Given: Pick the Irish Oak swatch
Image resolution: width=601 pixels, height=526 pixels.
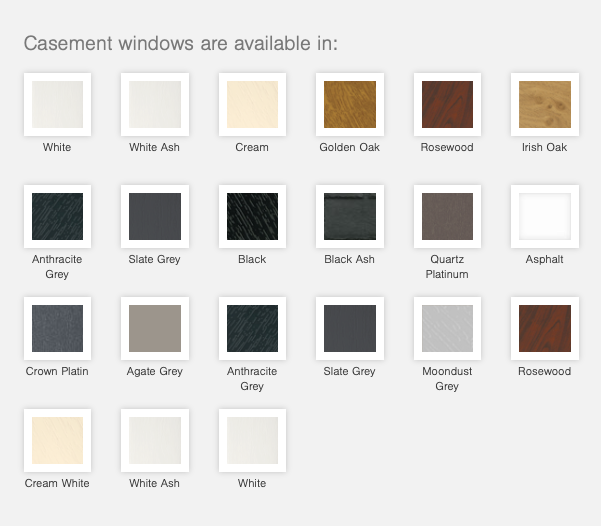Looking at the screenshot, I should [x=545, y=104].
